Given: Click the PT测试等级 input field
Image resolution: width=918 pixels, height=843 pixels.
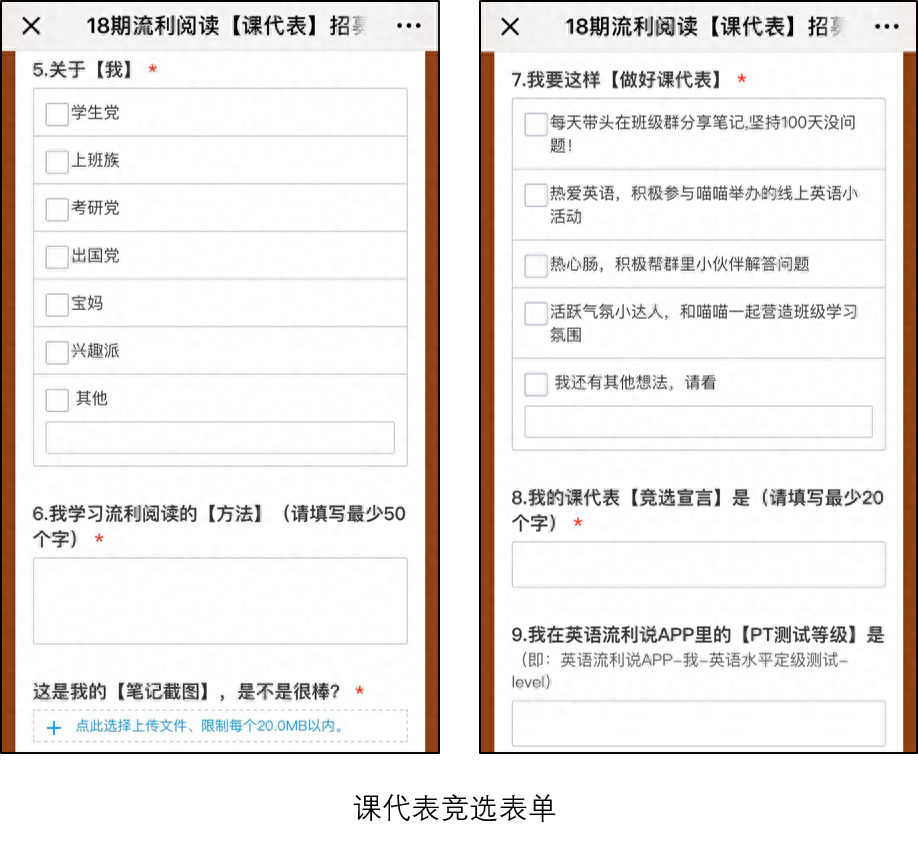Looking at the screenshot, I should (698, 723).
